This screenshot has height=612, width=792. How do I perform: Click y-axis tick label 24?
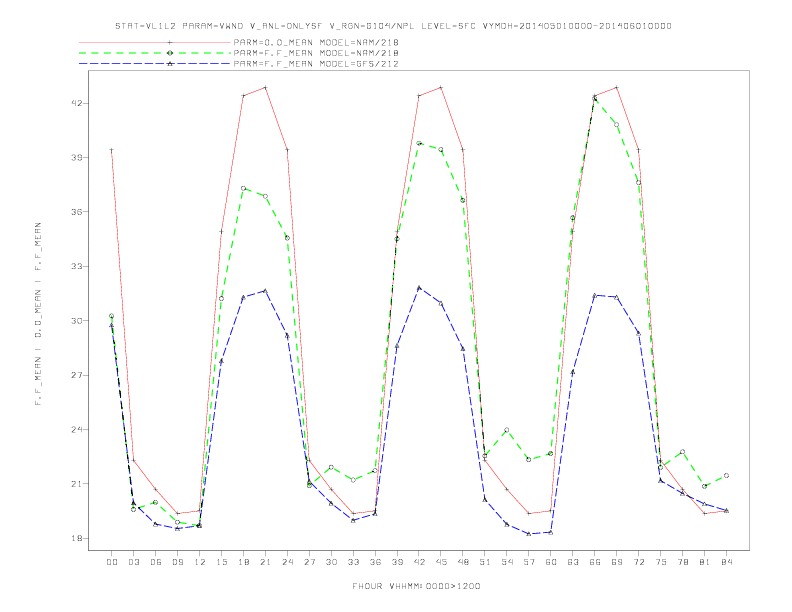(x=76, y=430)
